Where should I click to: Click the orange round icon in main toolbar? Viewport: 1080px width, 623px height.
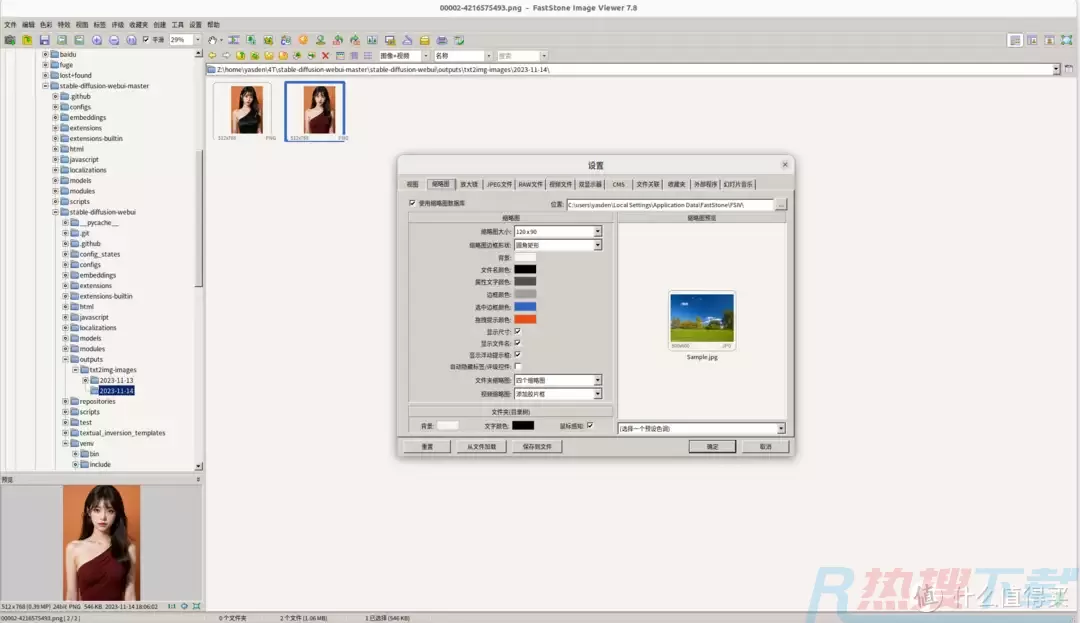pyautogui.click(x=303, y=40)
